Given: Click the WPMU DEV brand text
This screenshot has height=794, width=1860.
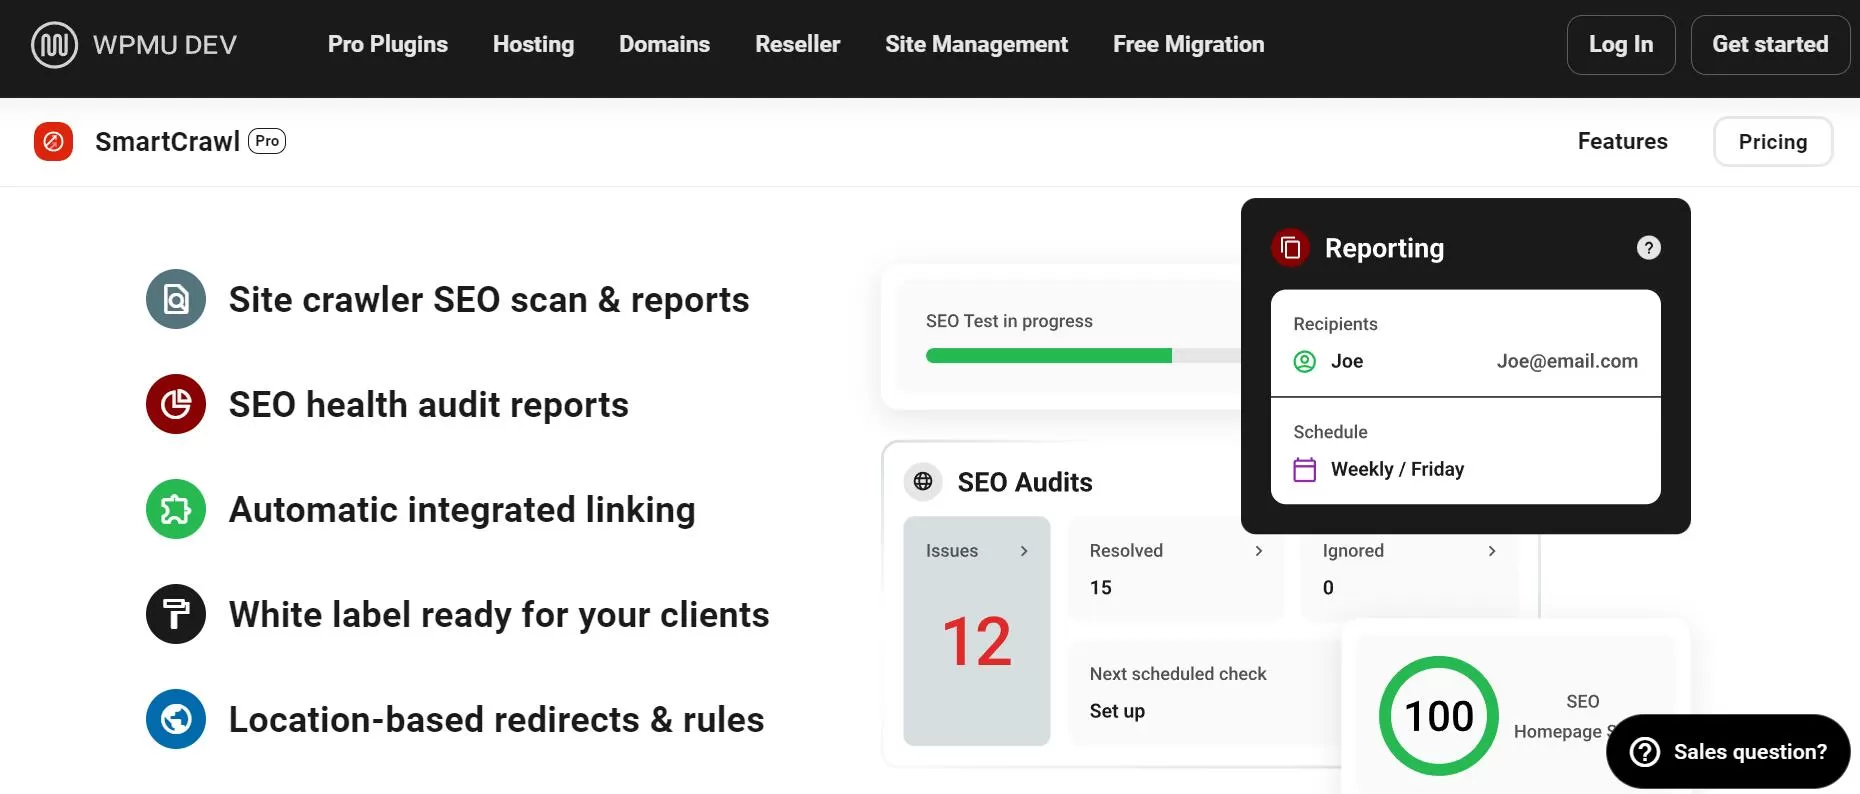Looking at the screenshot, I should (x=165, y=45).
